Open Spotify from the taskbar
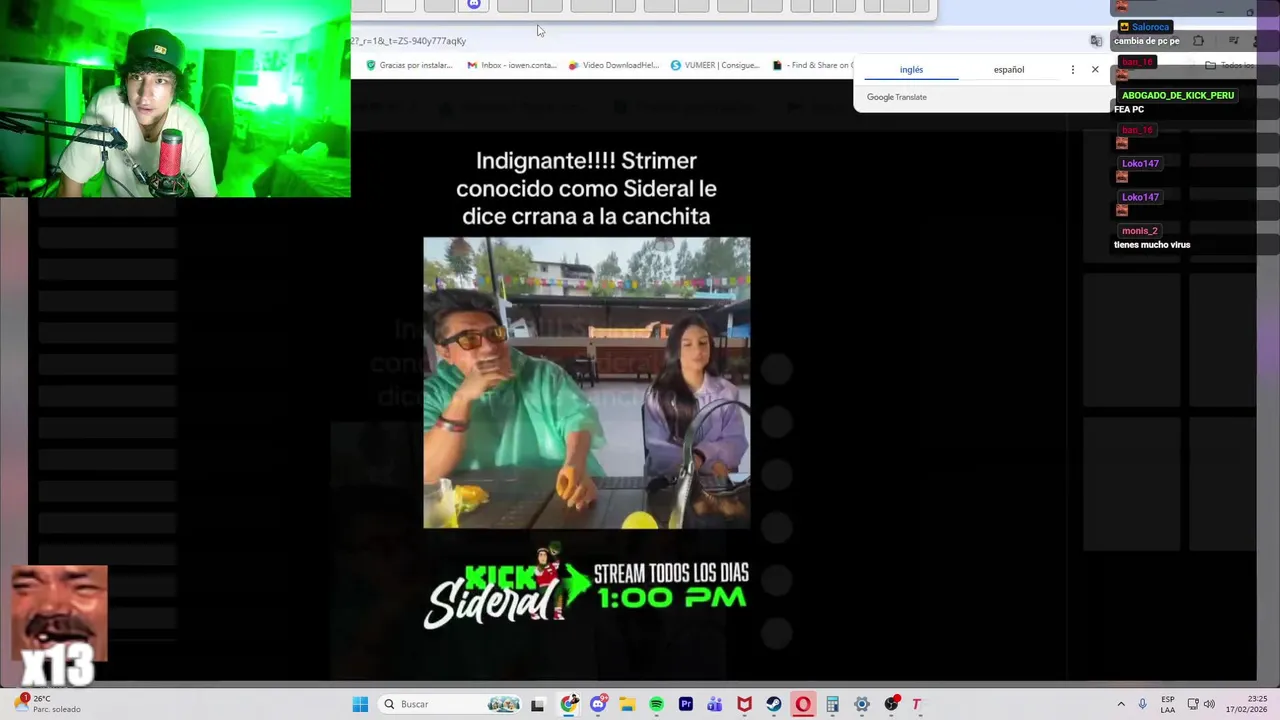The image size is (1280, 720). click(656, 704)
